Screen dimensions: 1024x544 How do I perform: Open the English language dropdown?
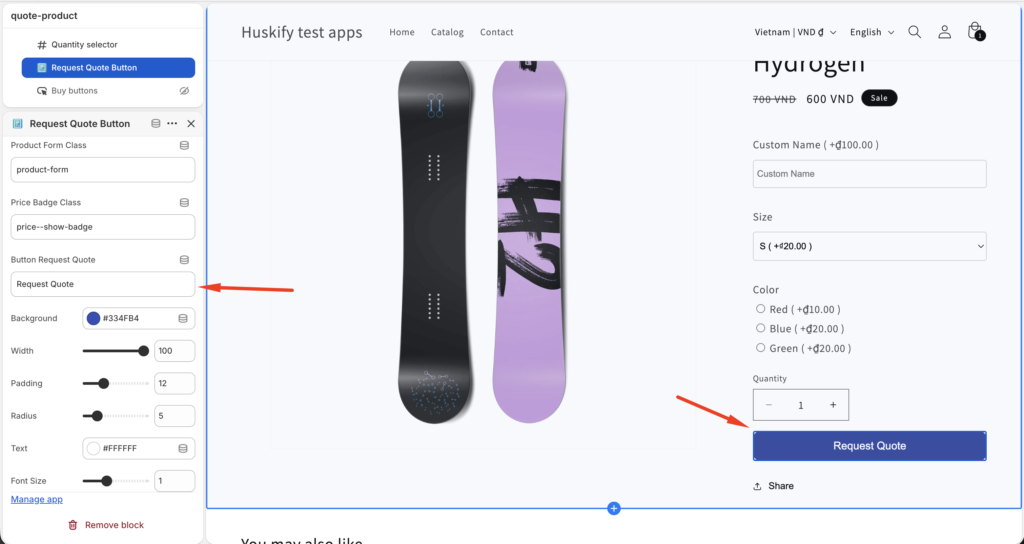(x=872, y=32)
